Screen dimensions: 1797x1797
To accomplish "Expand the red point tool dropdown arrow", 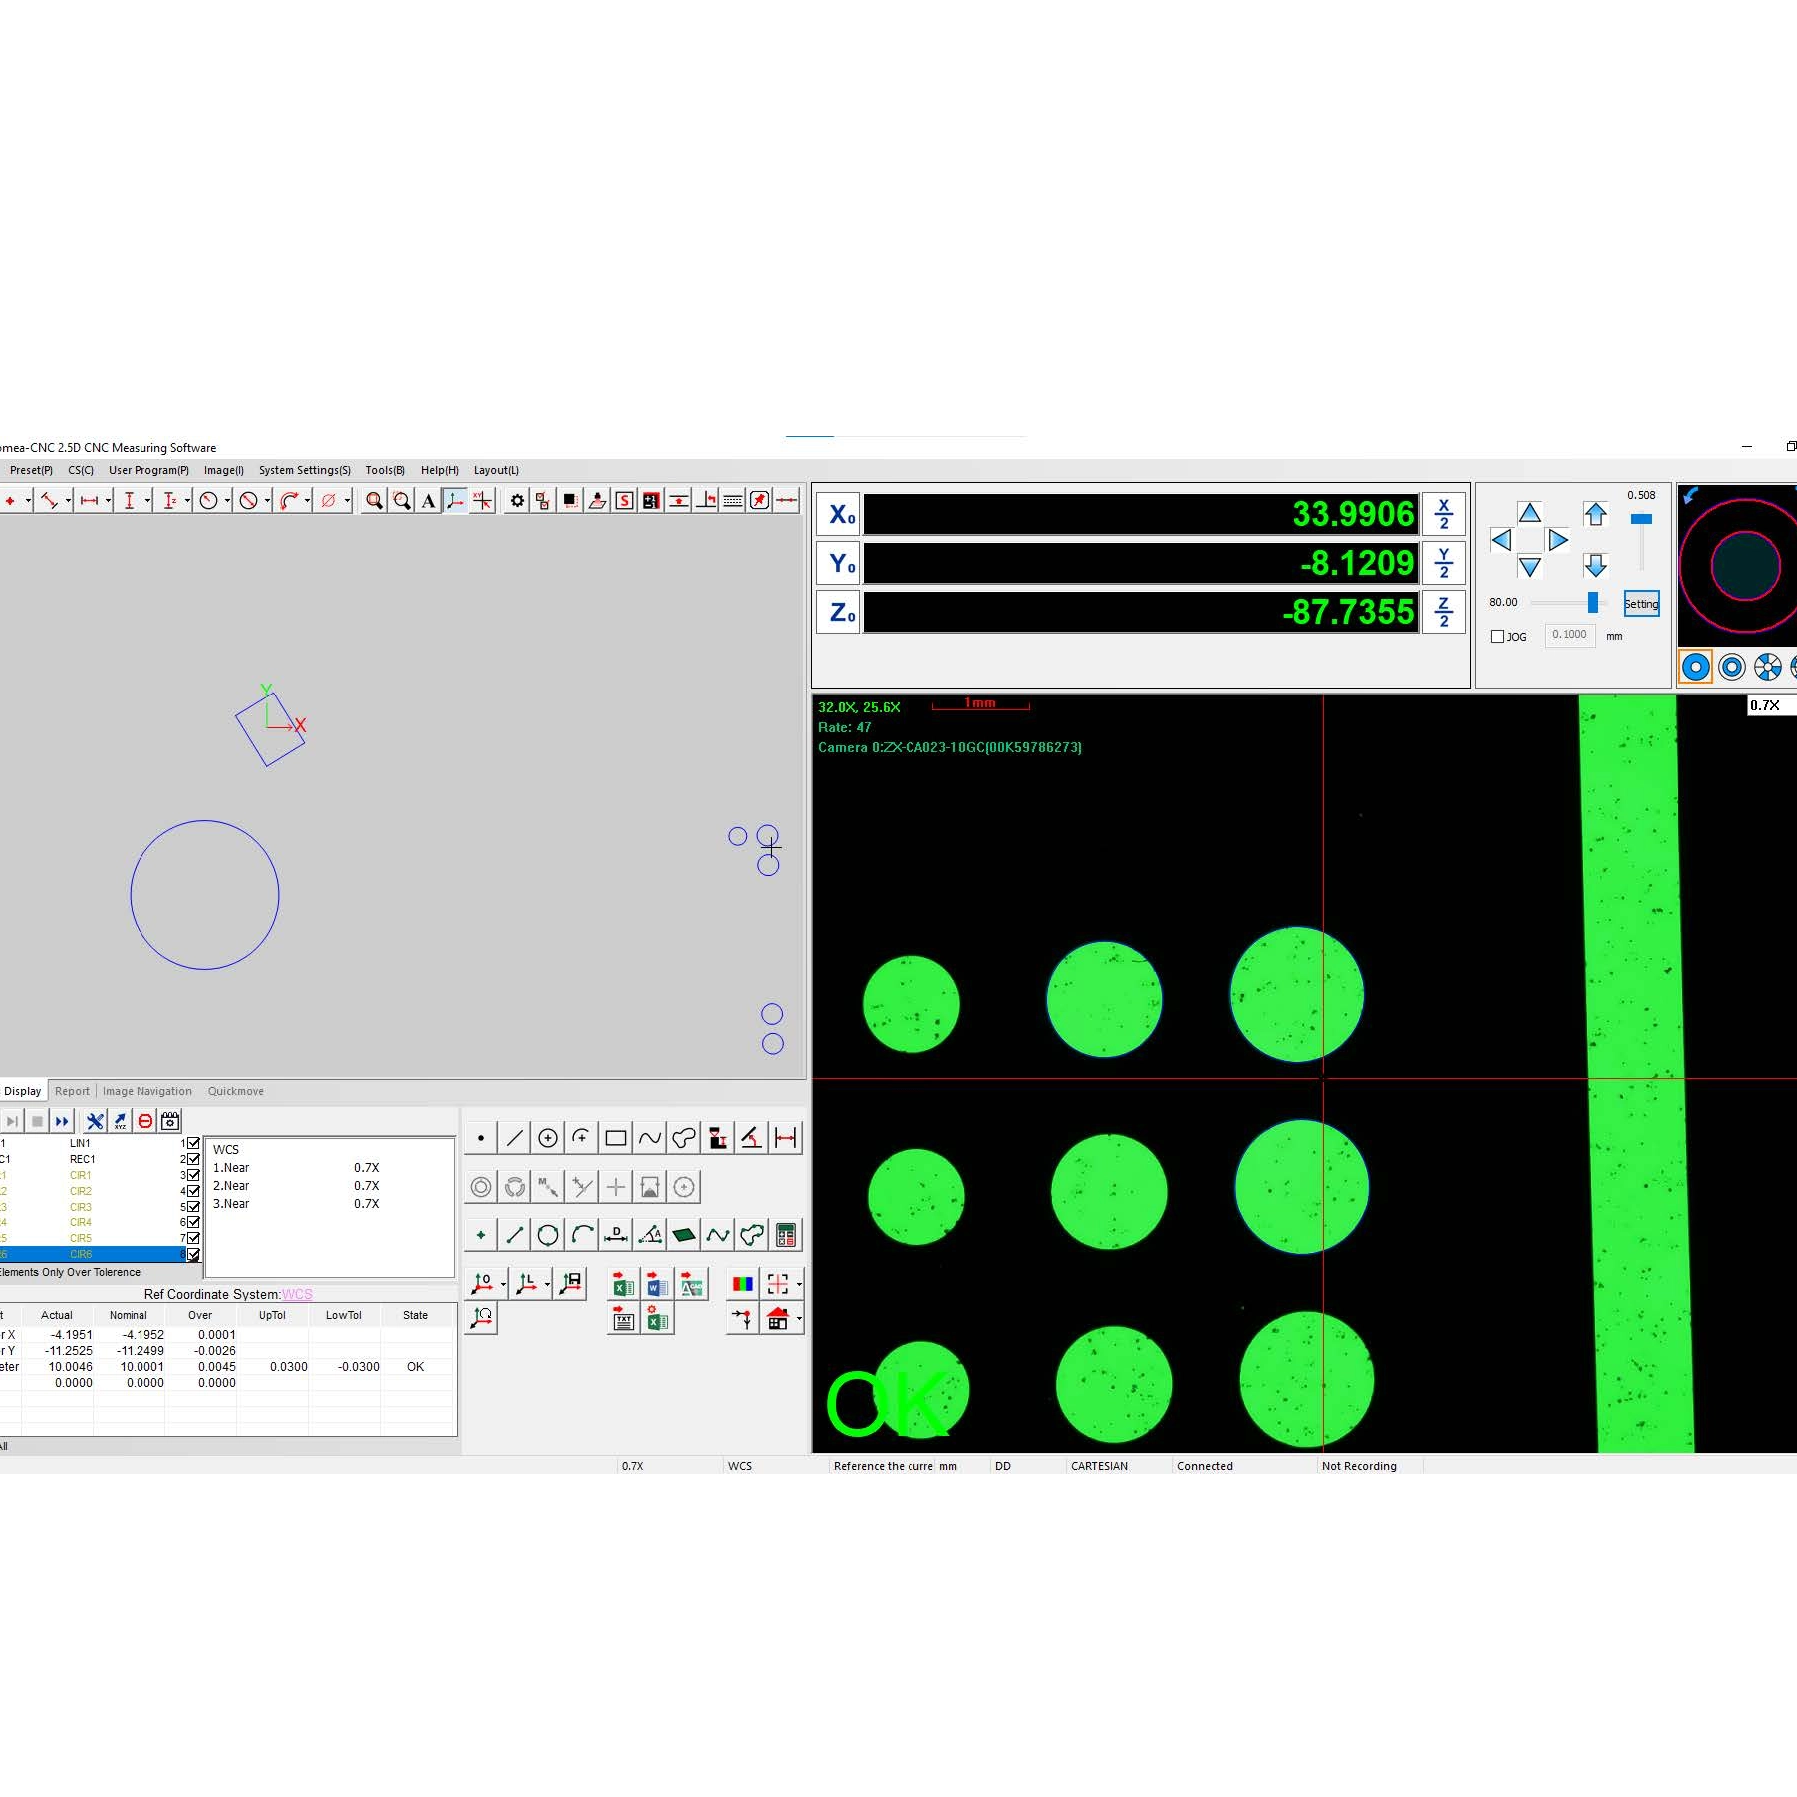I will click(x=28, y=501).
